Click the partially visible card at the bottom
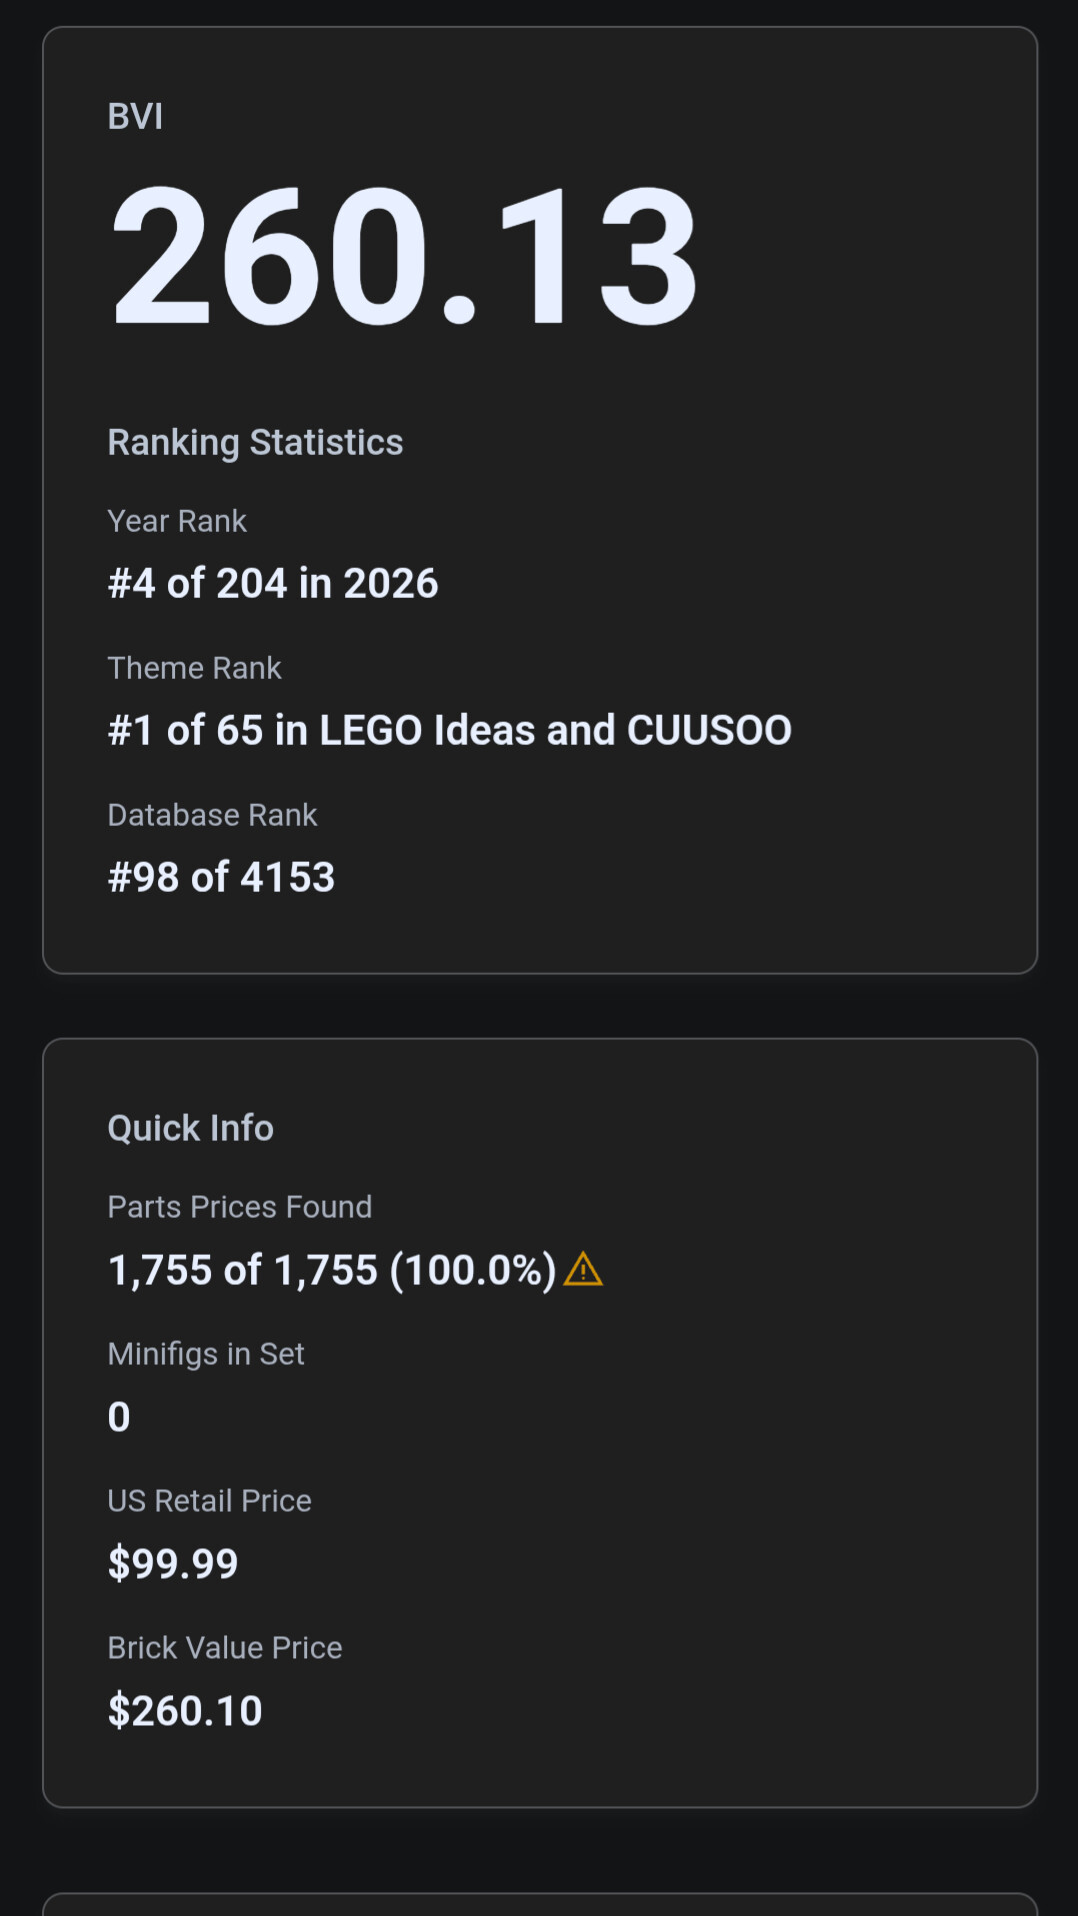This screenshot has height=1916, width=1078. point(539,1904)
